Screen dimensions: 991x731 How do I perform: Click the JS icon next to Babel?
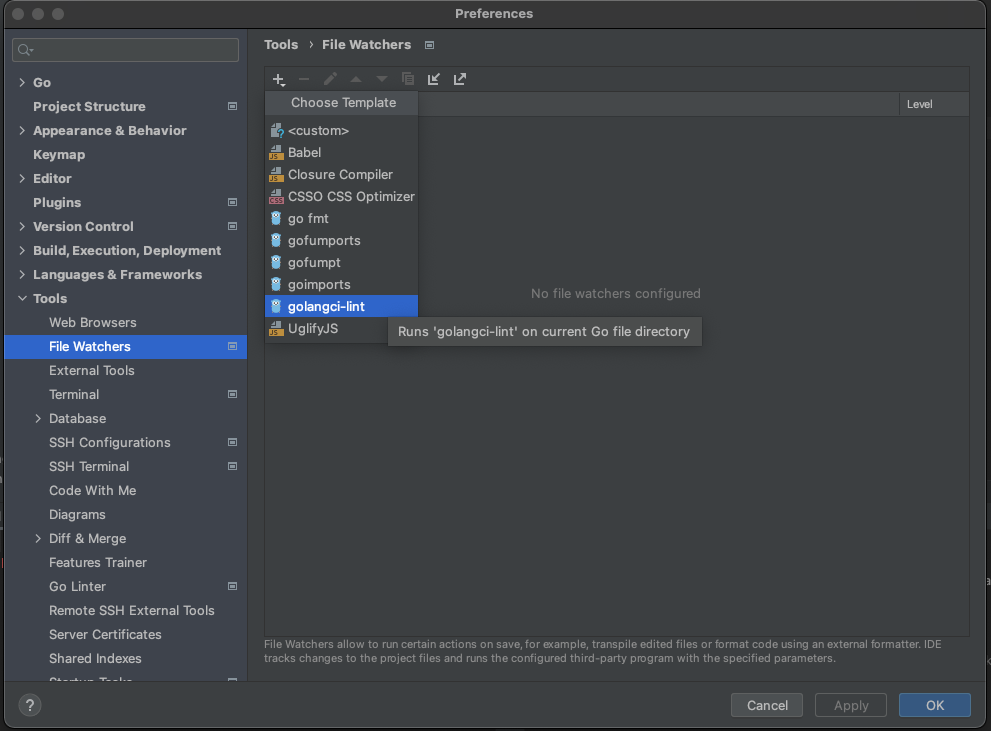(276, 152)
